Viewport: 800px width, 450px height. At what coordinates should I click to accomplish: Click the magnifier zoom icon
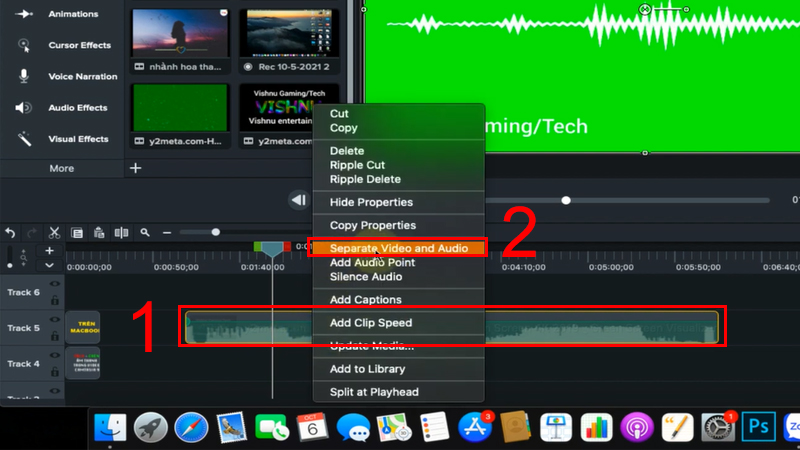(x=145, y=233)
